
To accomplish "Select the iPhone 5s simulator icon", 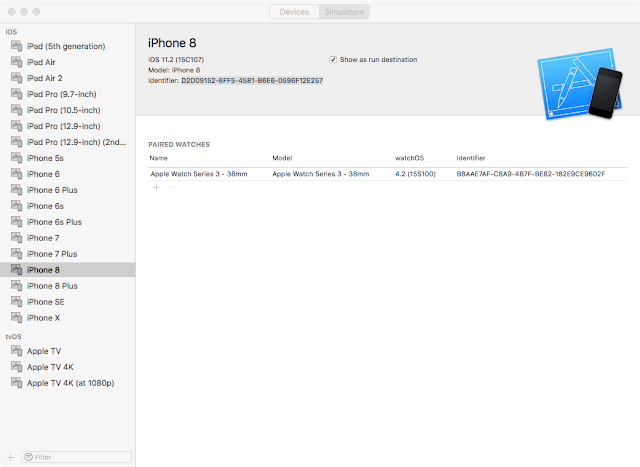I will pyautogui.click(x=16, y=158).
